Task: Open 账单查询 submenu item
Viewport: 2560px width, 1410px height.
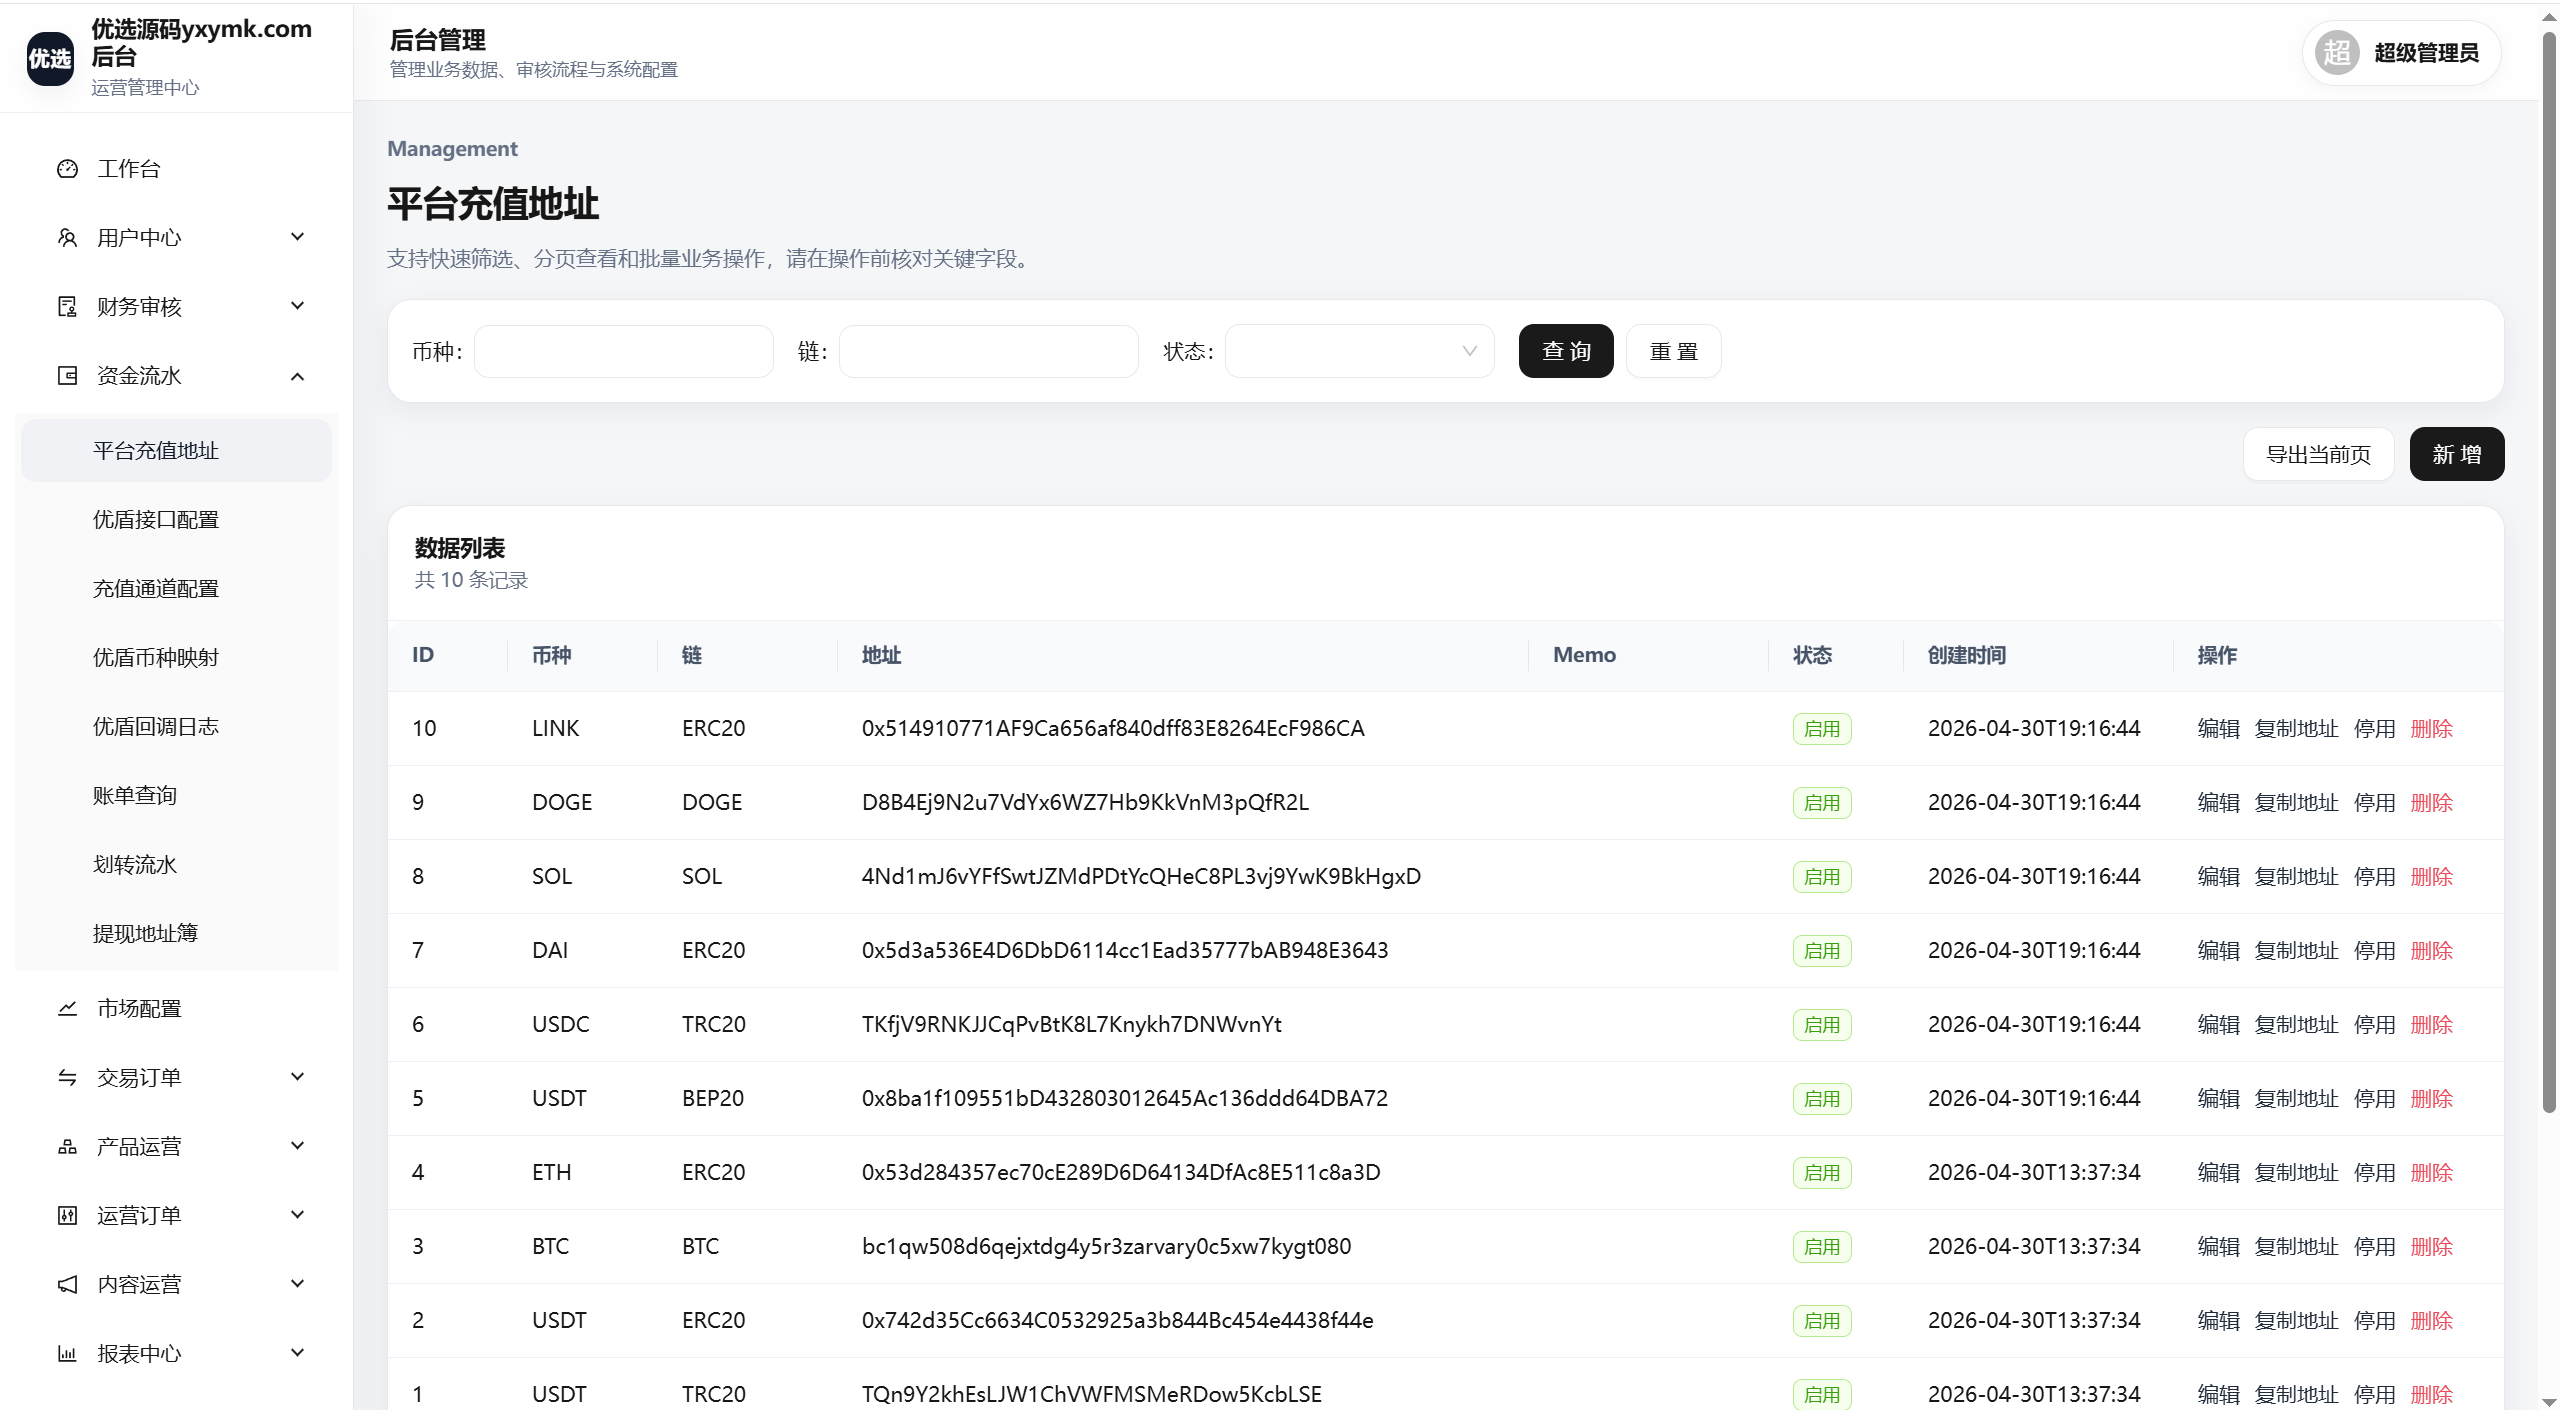Action: point(177,796)
